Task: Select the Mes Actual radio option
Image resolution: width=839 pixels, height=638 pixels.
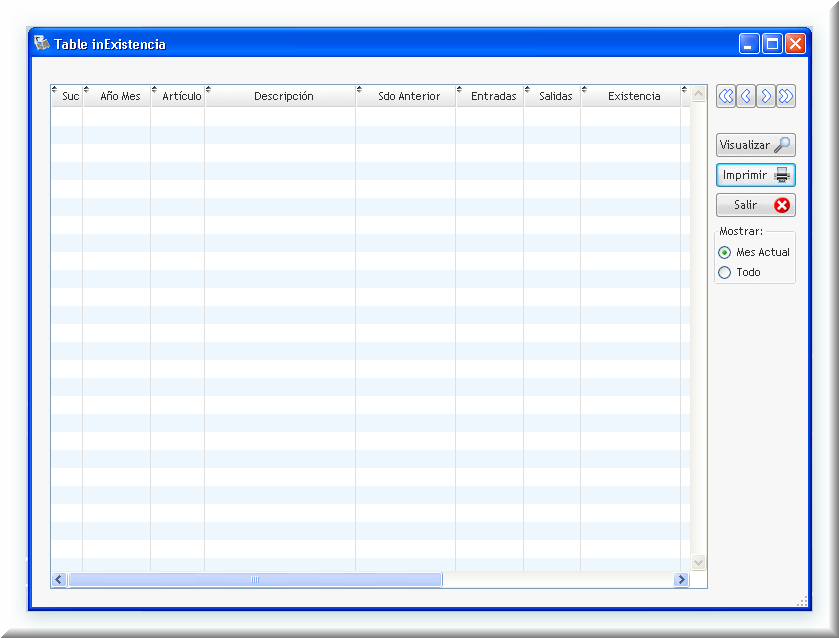Action: tap(755, 252)
